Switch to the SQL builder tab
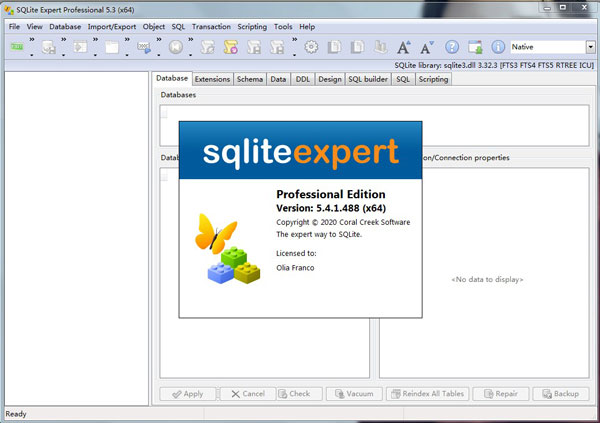This screenshot has width=600, height=423. 368,79
